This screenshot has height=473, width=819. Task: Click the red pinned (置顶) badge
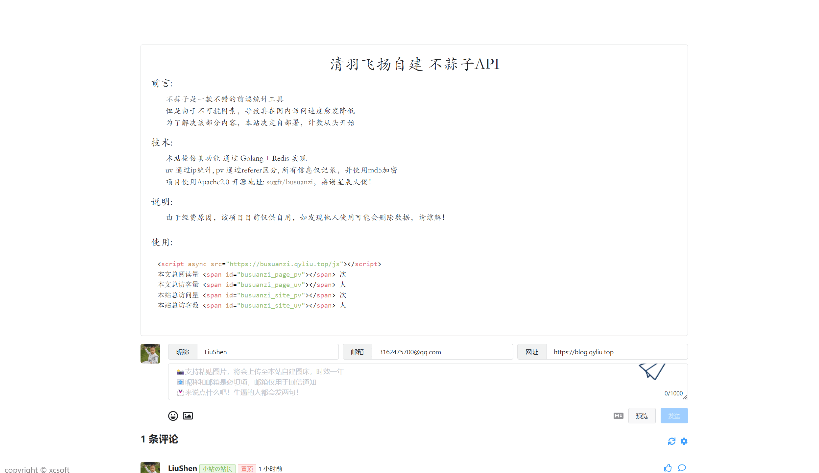tap(246, 467)
